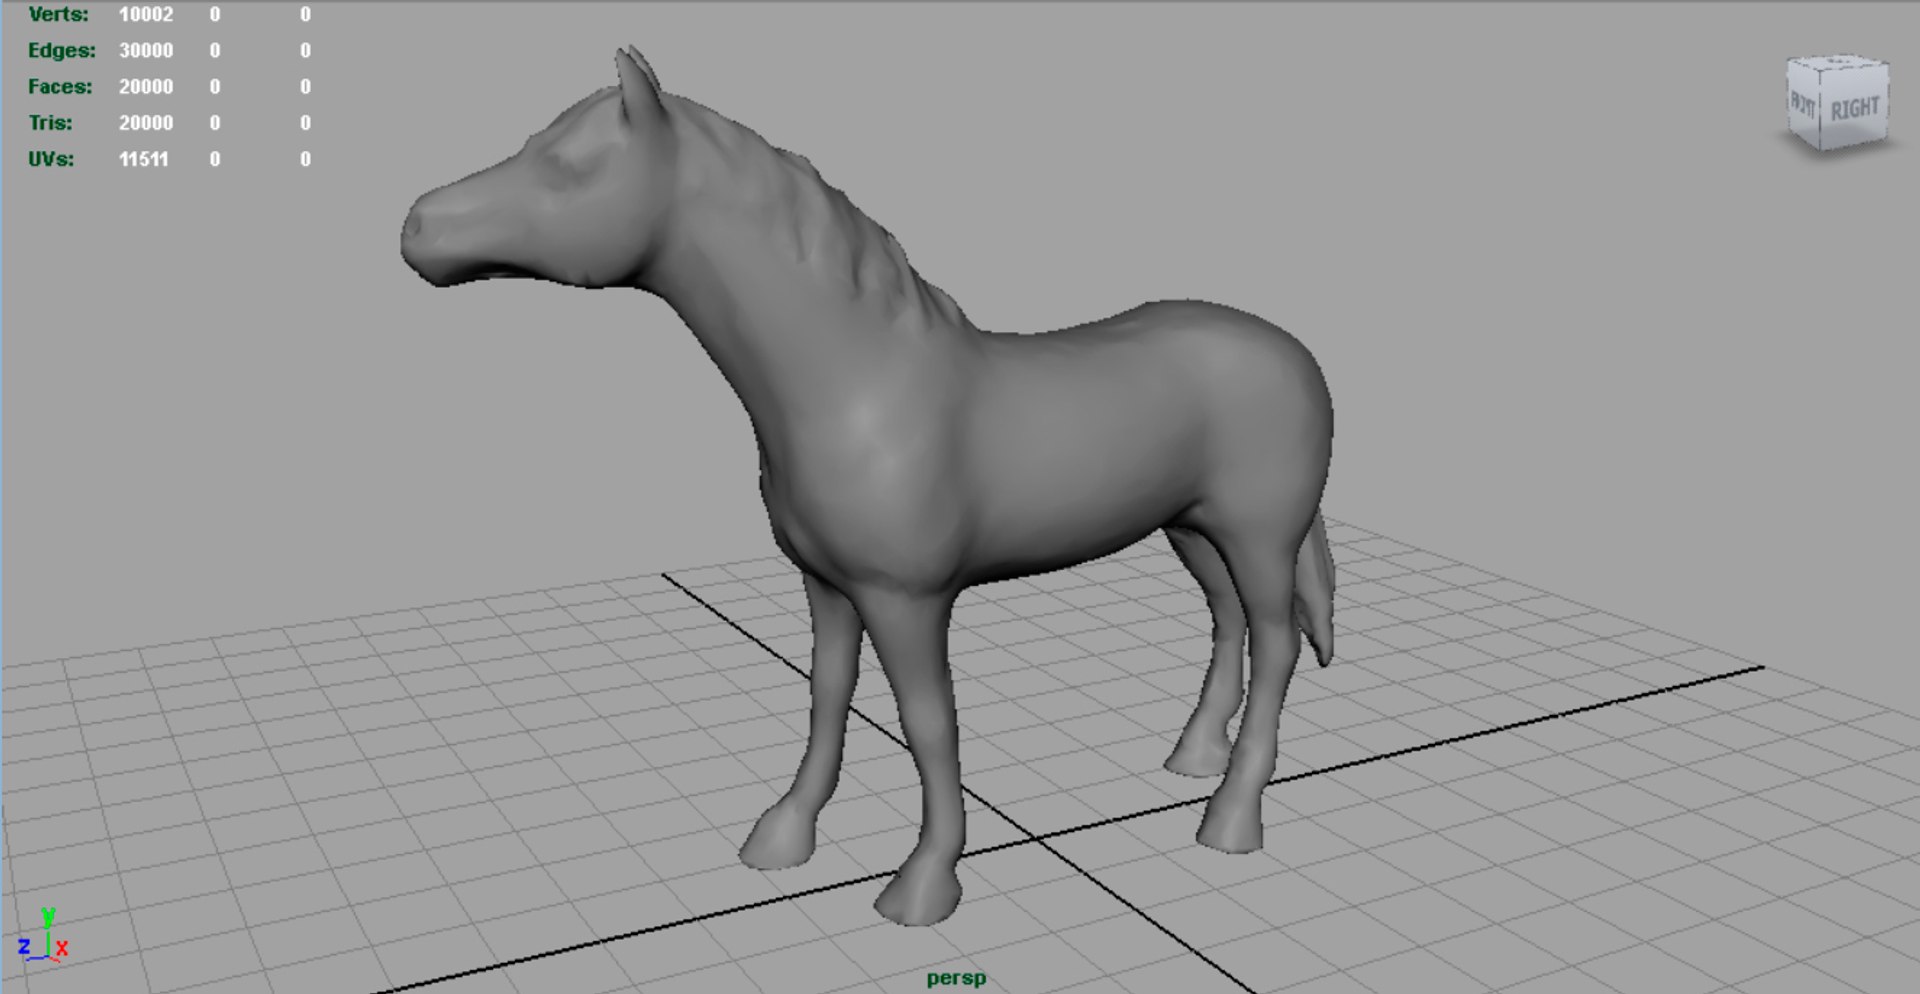This screenshot has height=994, width=1920.
Task: Click the Faces label in the HUD
Action: point(60,86)
